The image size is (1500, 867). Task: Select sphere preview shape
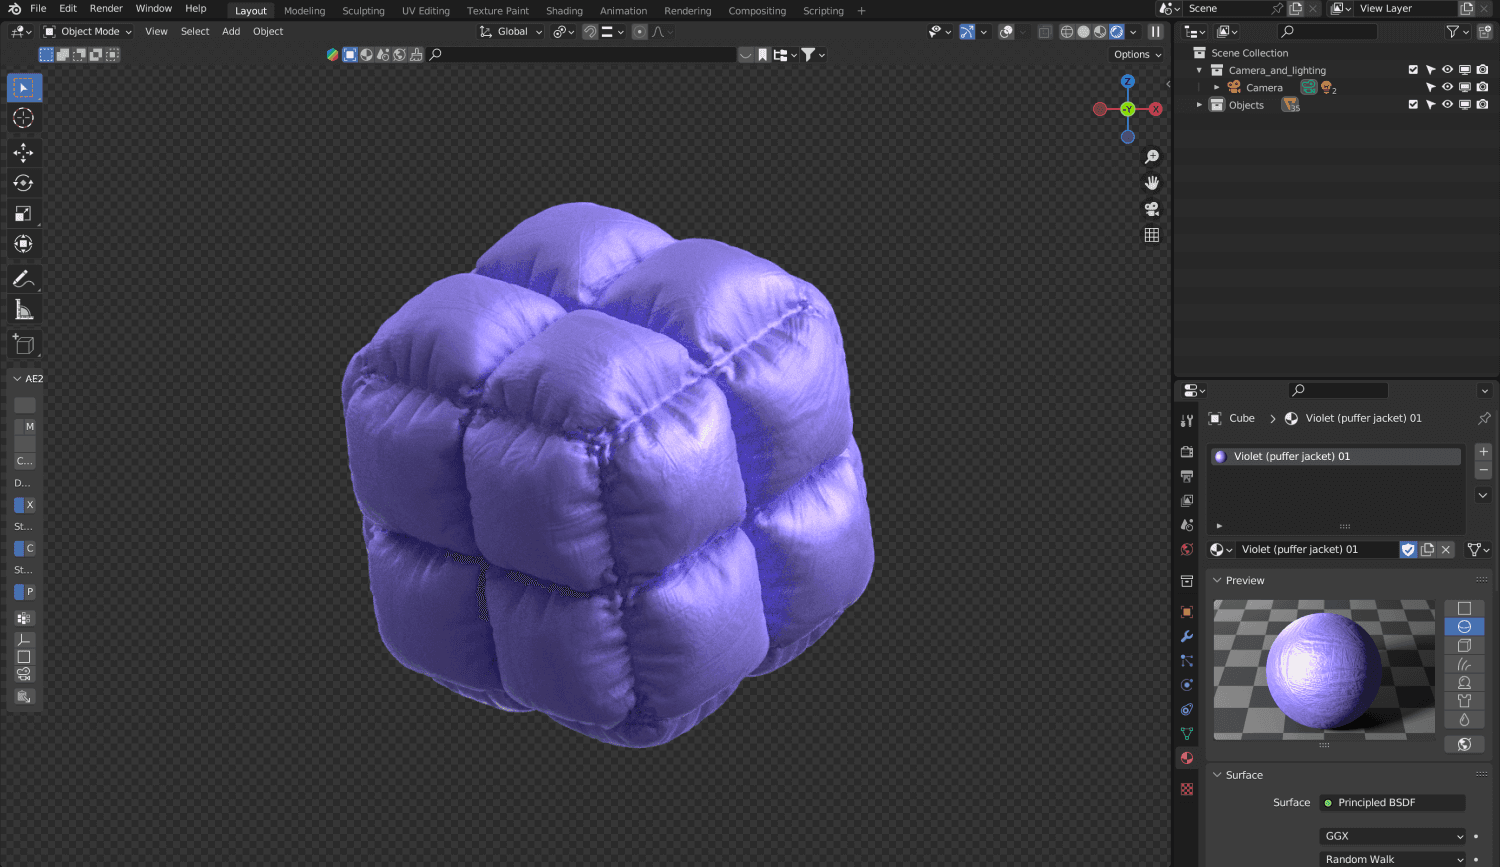tap(1464, 627)
